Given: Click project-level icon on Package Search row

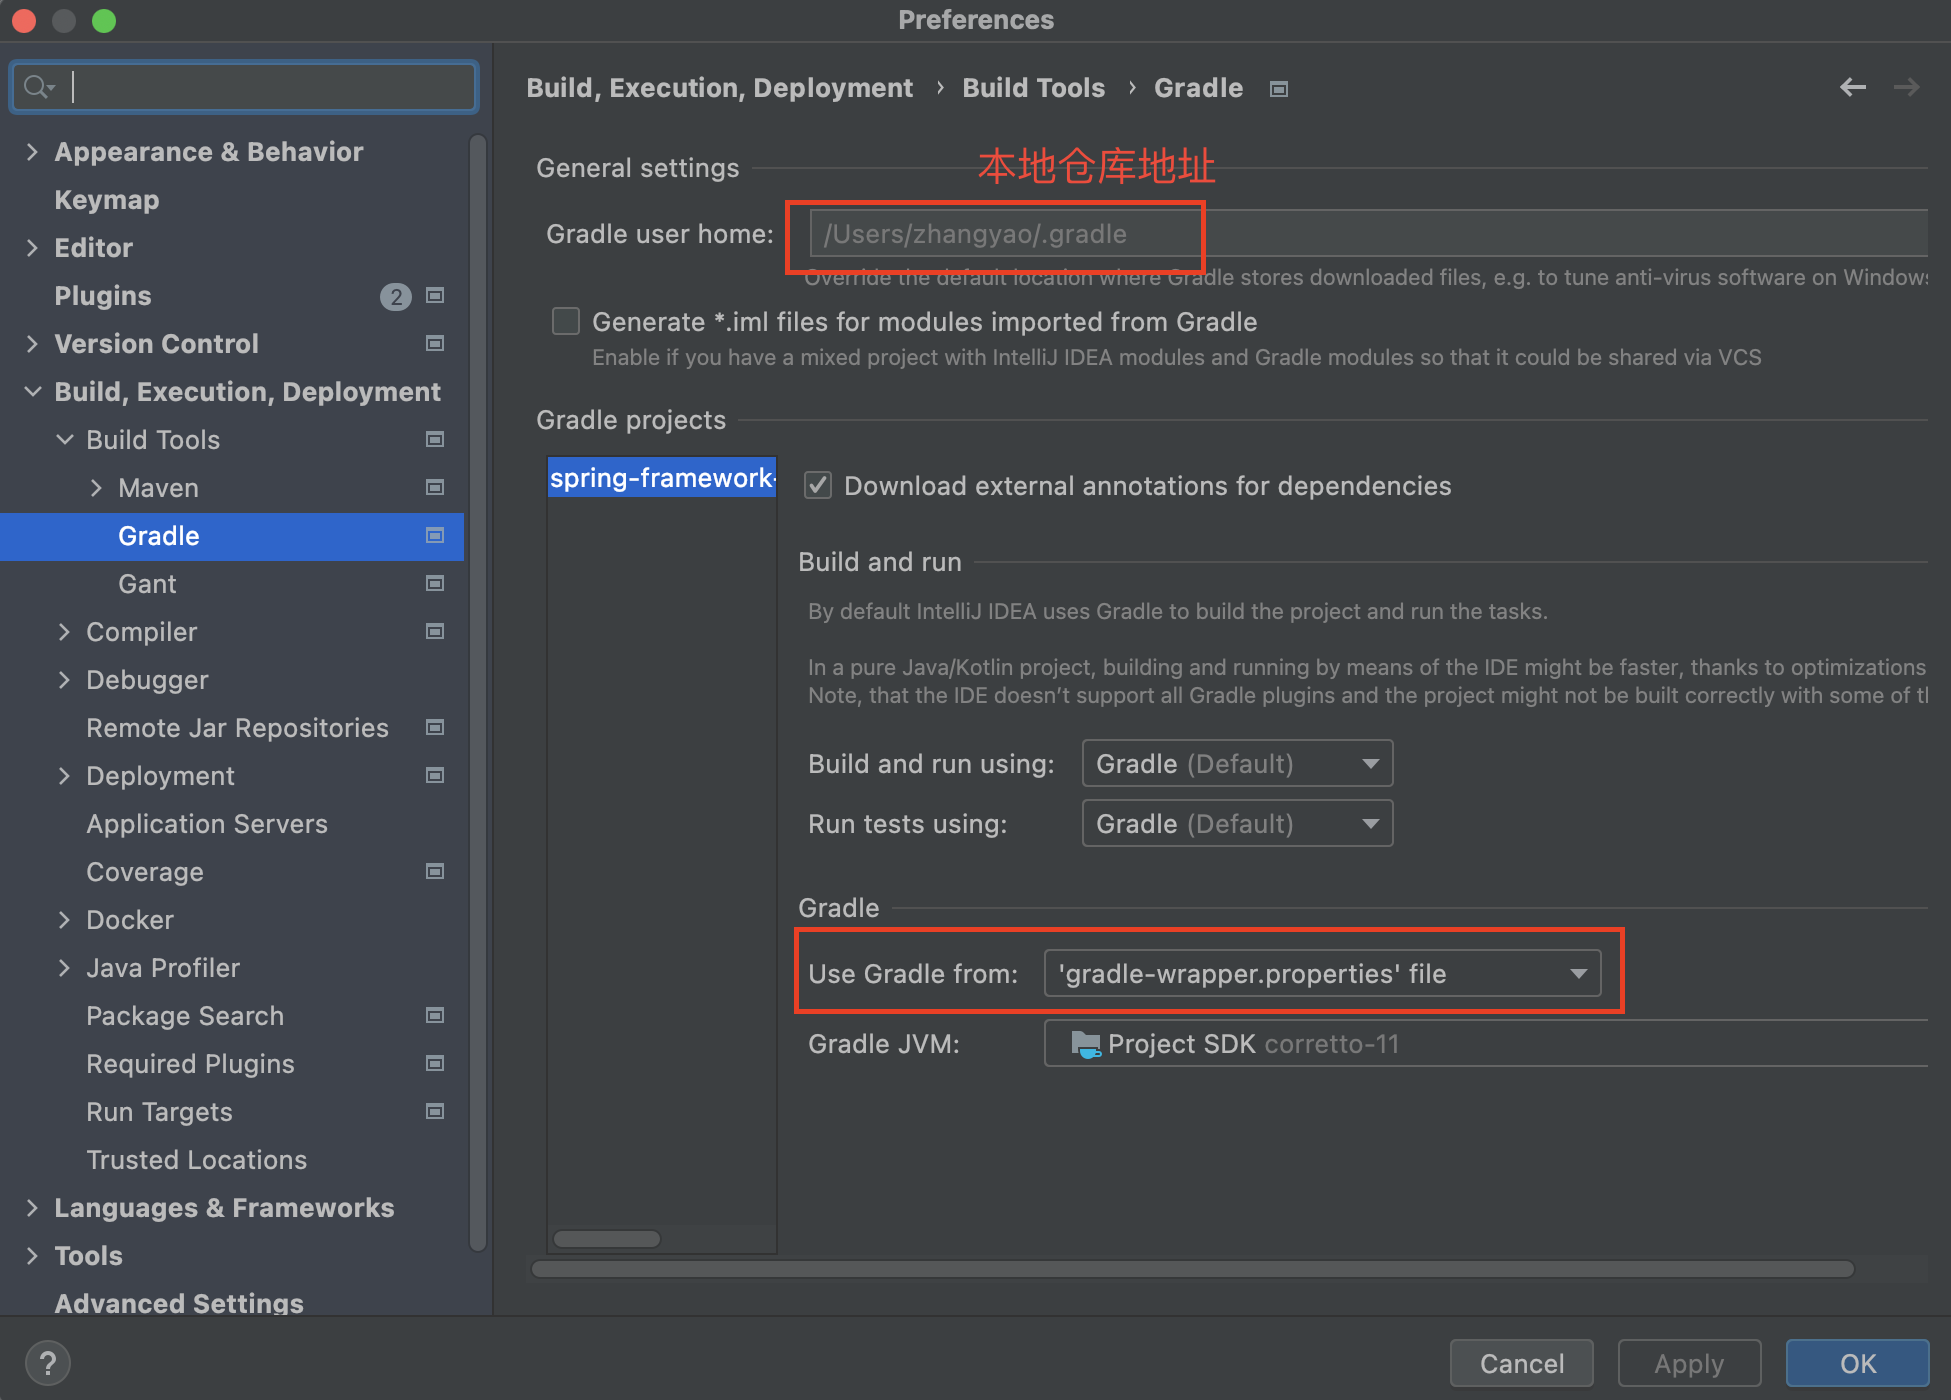Looking at the screenshot, I should pos(435,1016).
